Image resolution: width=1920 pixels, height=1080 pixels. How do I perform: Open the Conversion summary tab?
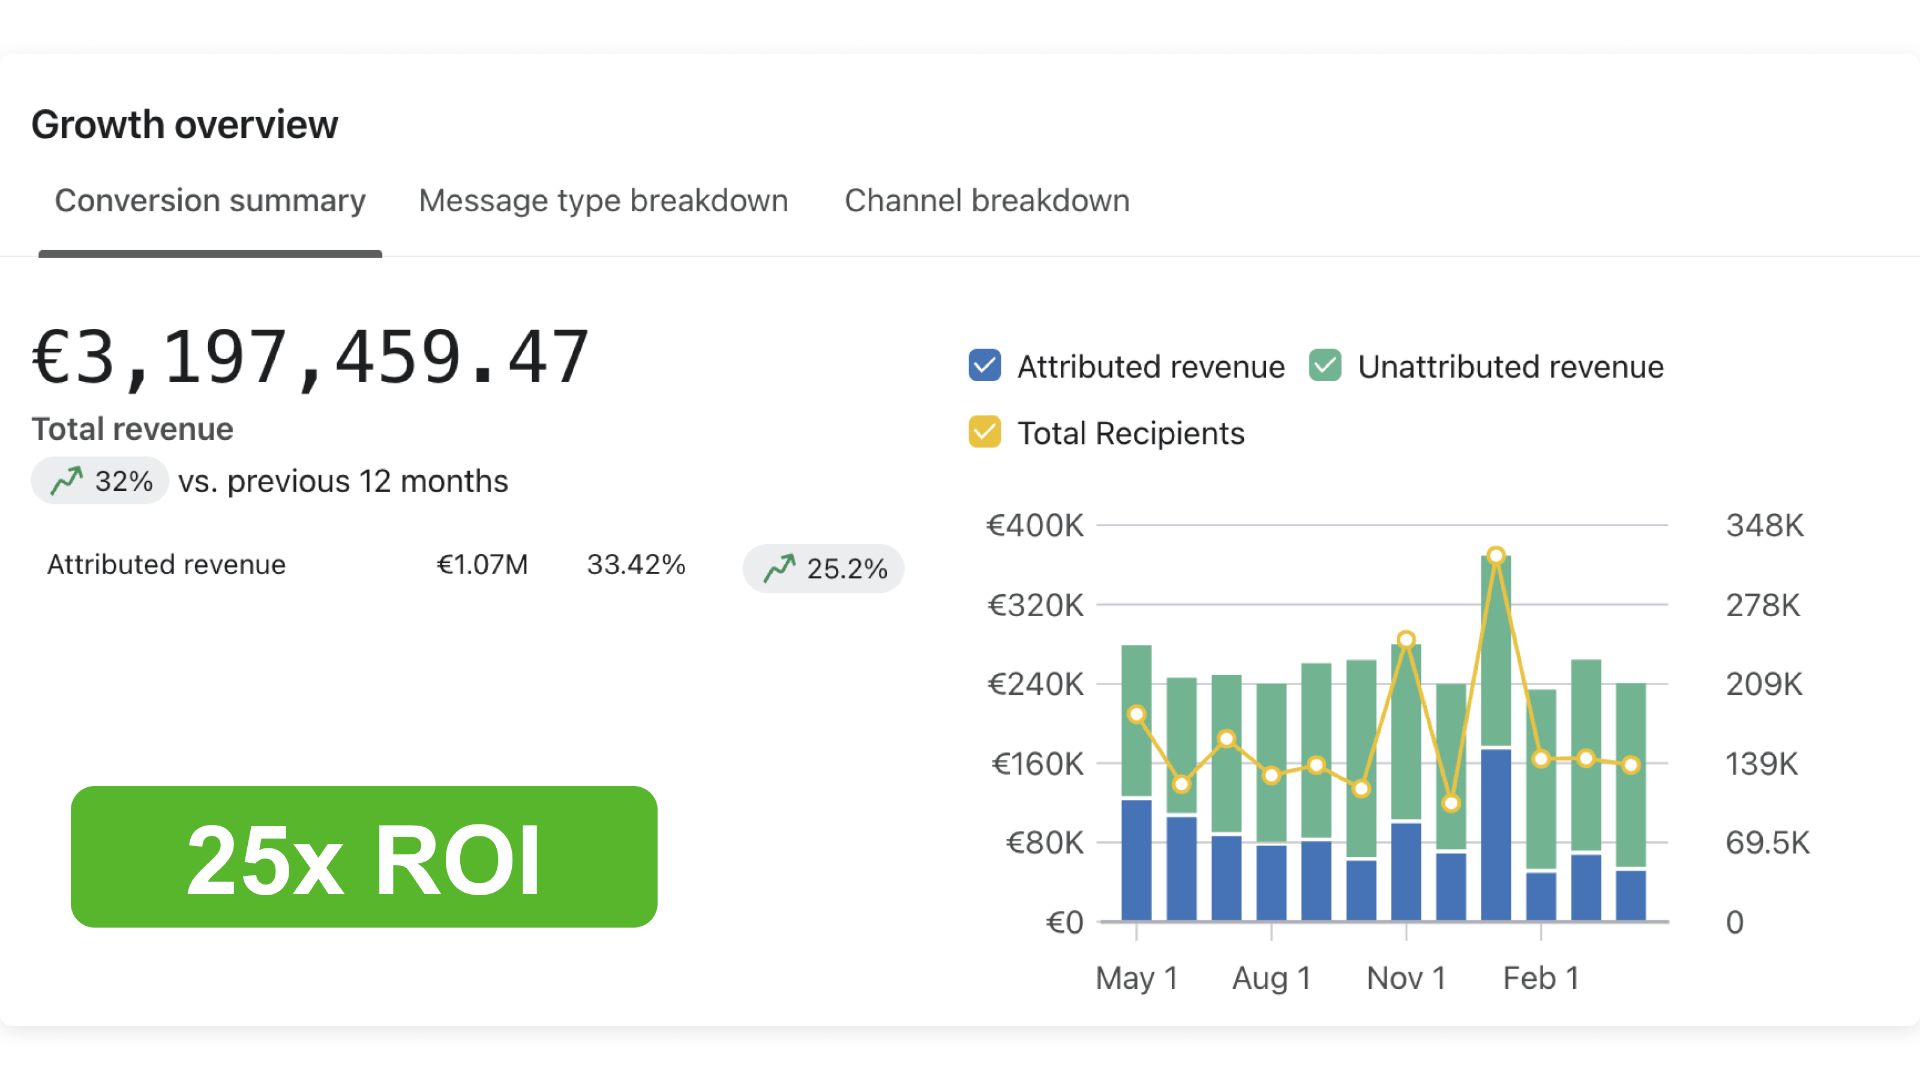210,201
